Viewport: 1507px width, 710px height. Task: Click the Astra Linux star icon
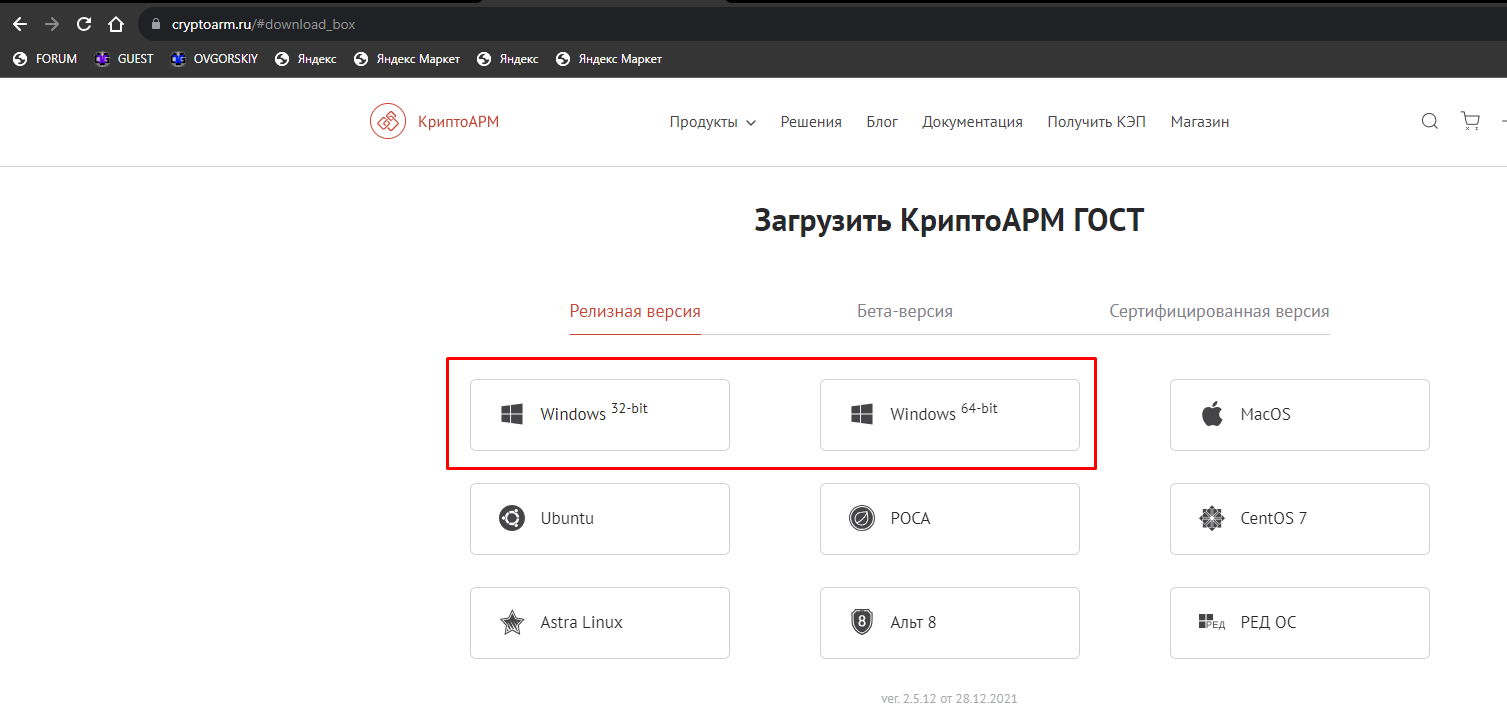512,622
